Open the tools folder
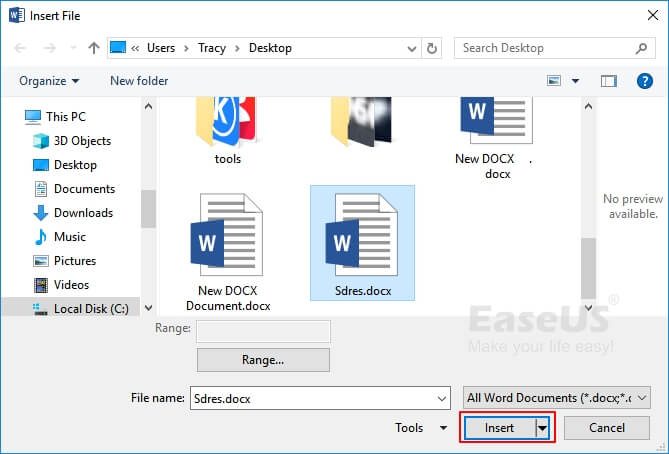The image size is (669, 454). point(227,126)
